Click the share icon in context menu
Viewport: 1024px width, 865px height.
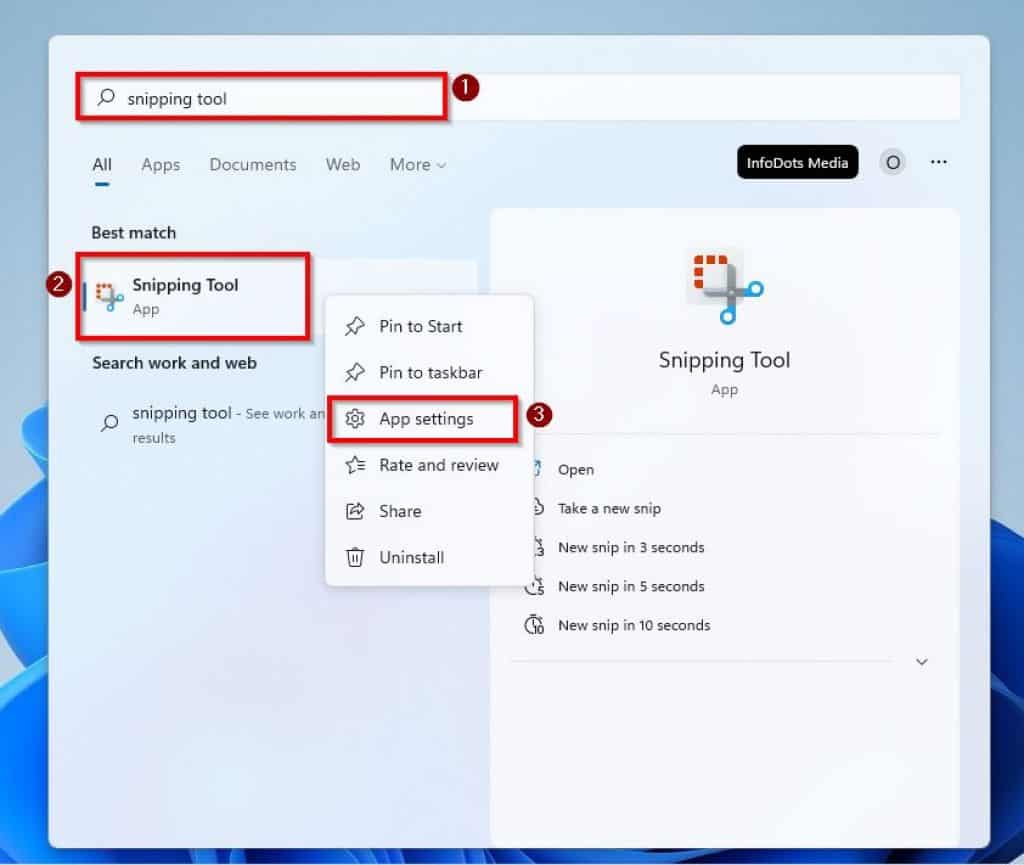355,511
